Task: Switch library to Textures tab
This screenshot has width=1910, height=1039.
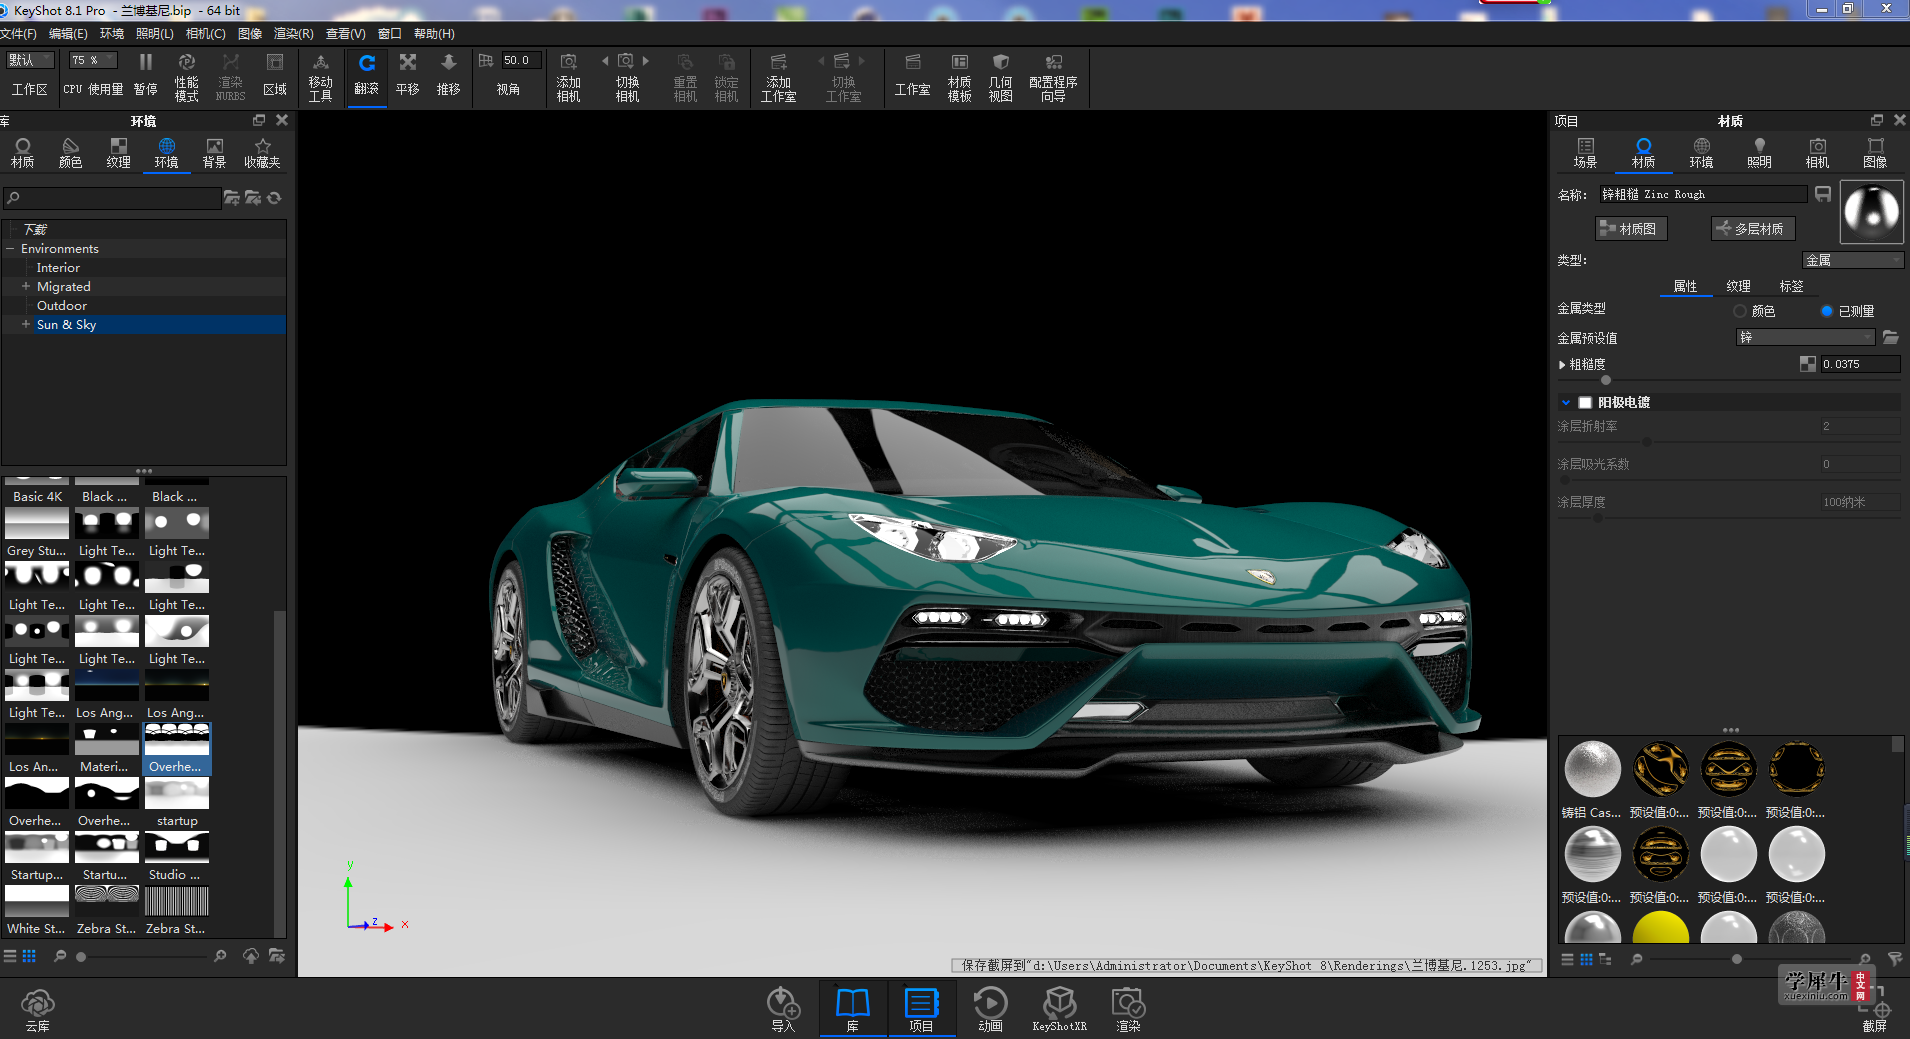Action: point(119,153)
